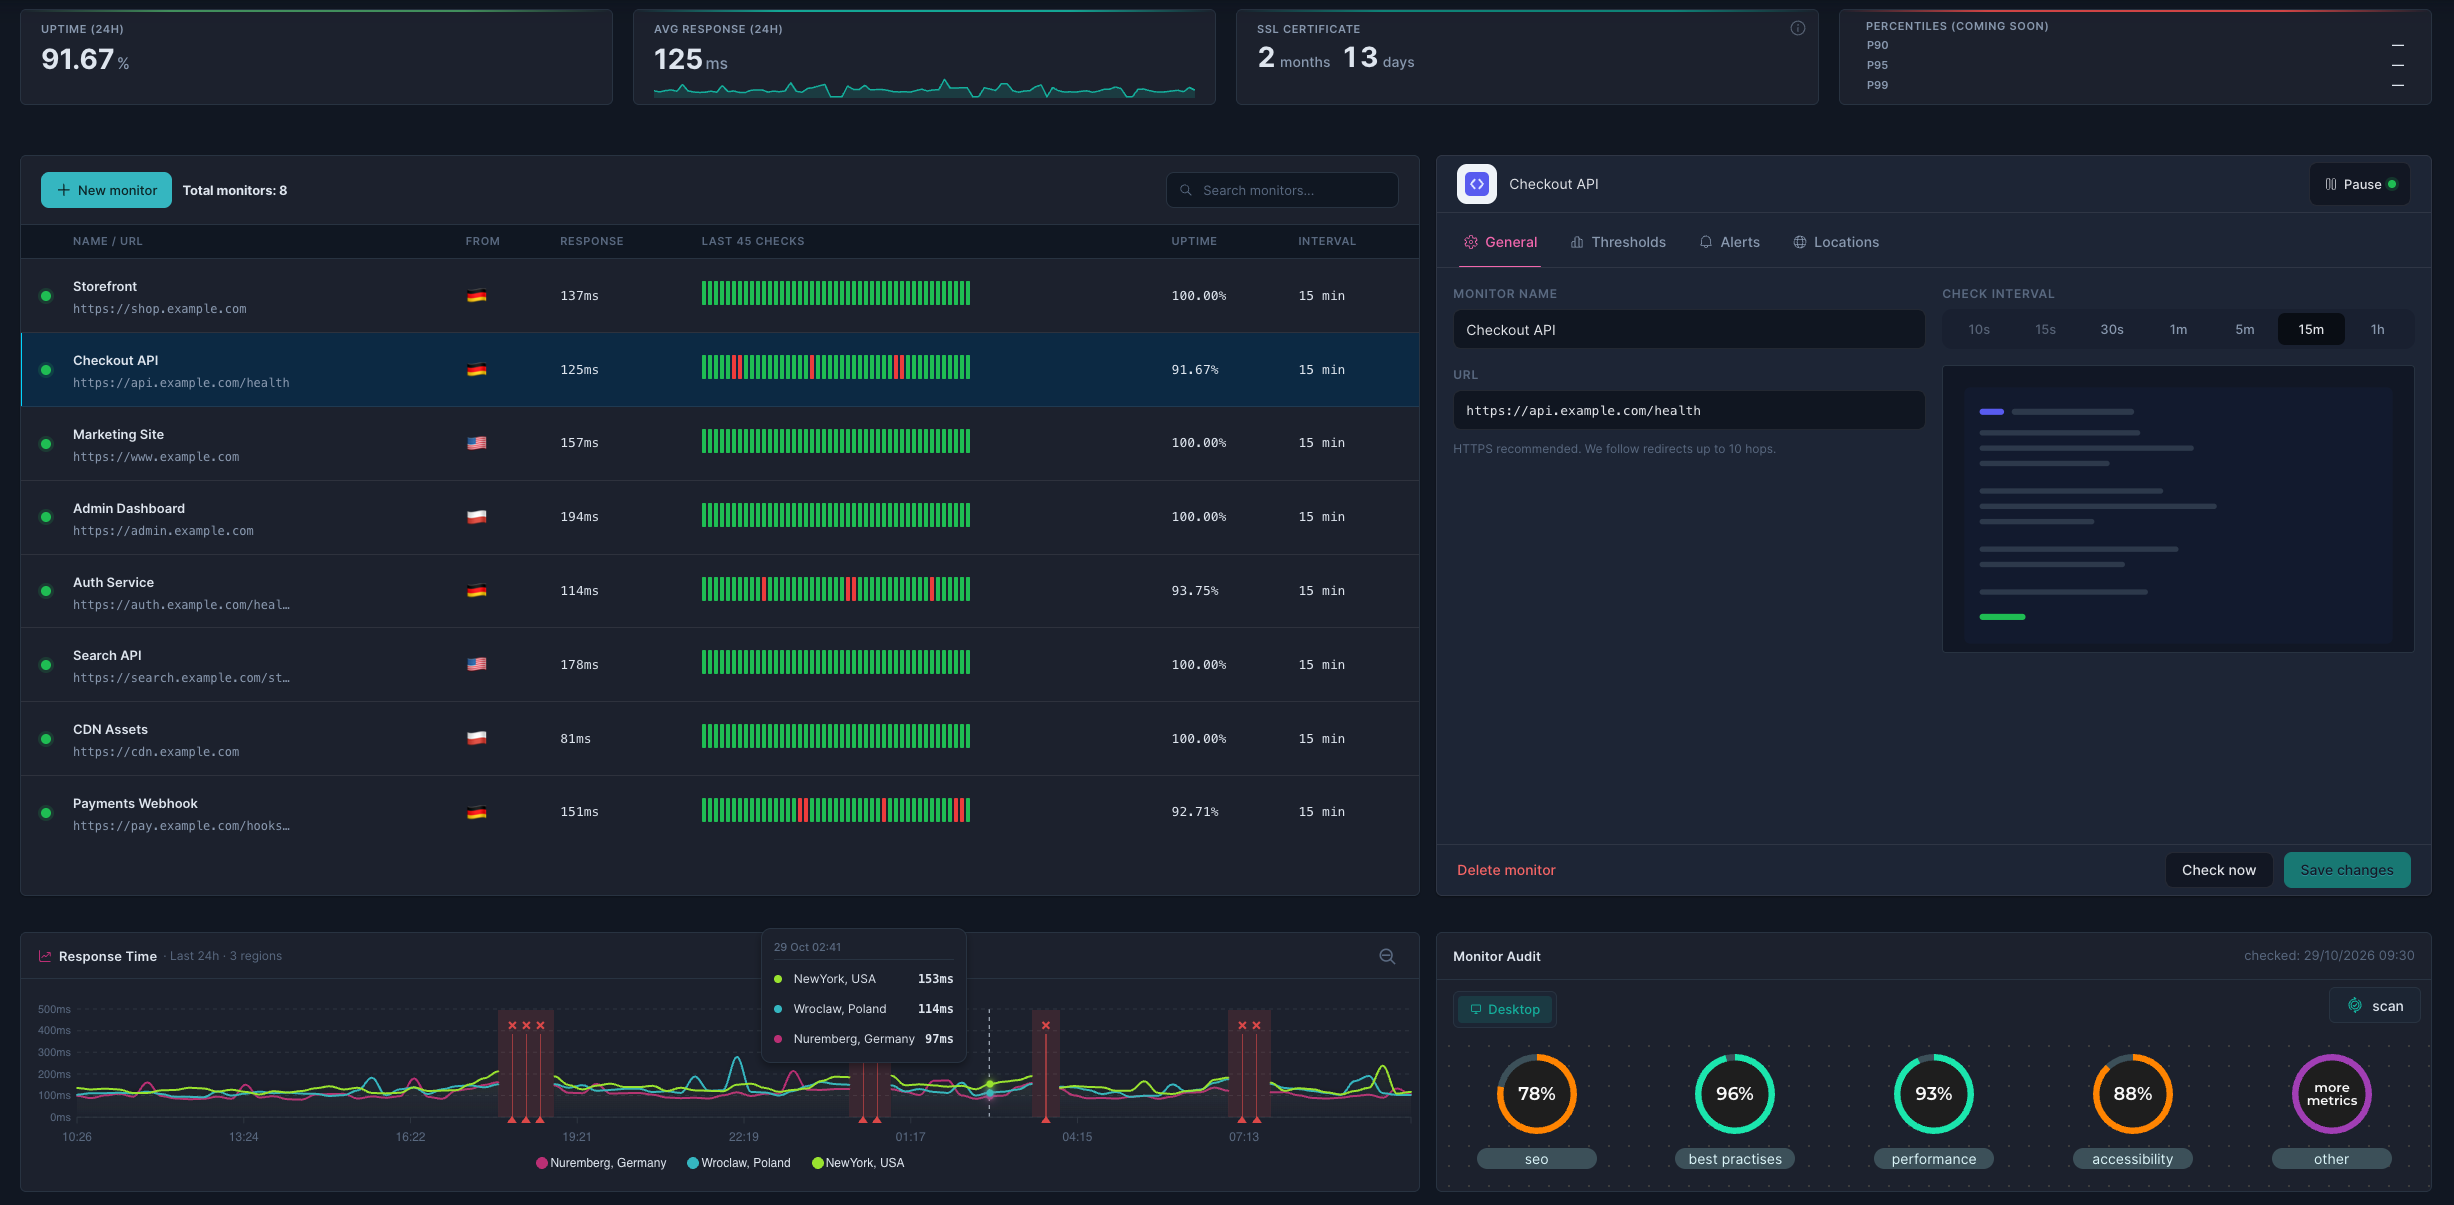Click the seo 78% score ring
The image size is (2454, 1205).
pyautogui.click(x=1536, y=1094)
